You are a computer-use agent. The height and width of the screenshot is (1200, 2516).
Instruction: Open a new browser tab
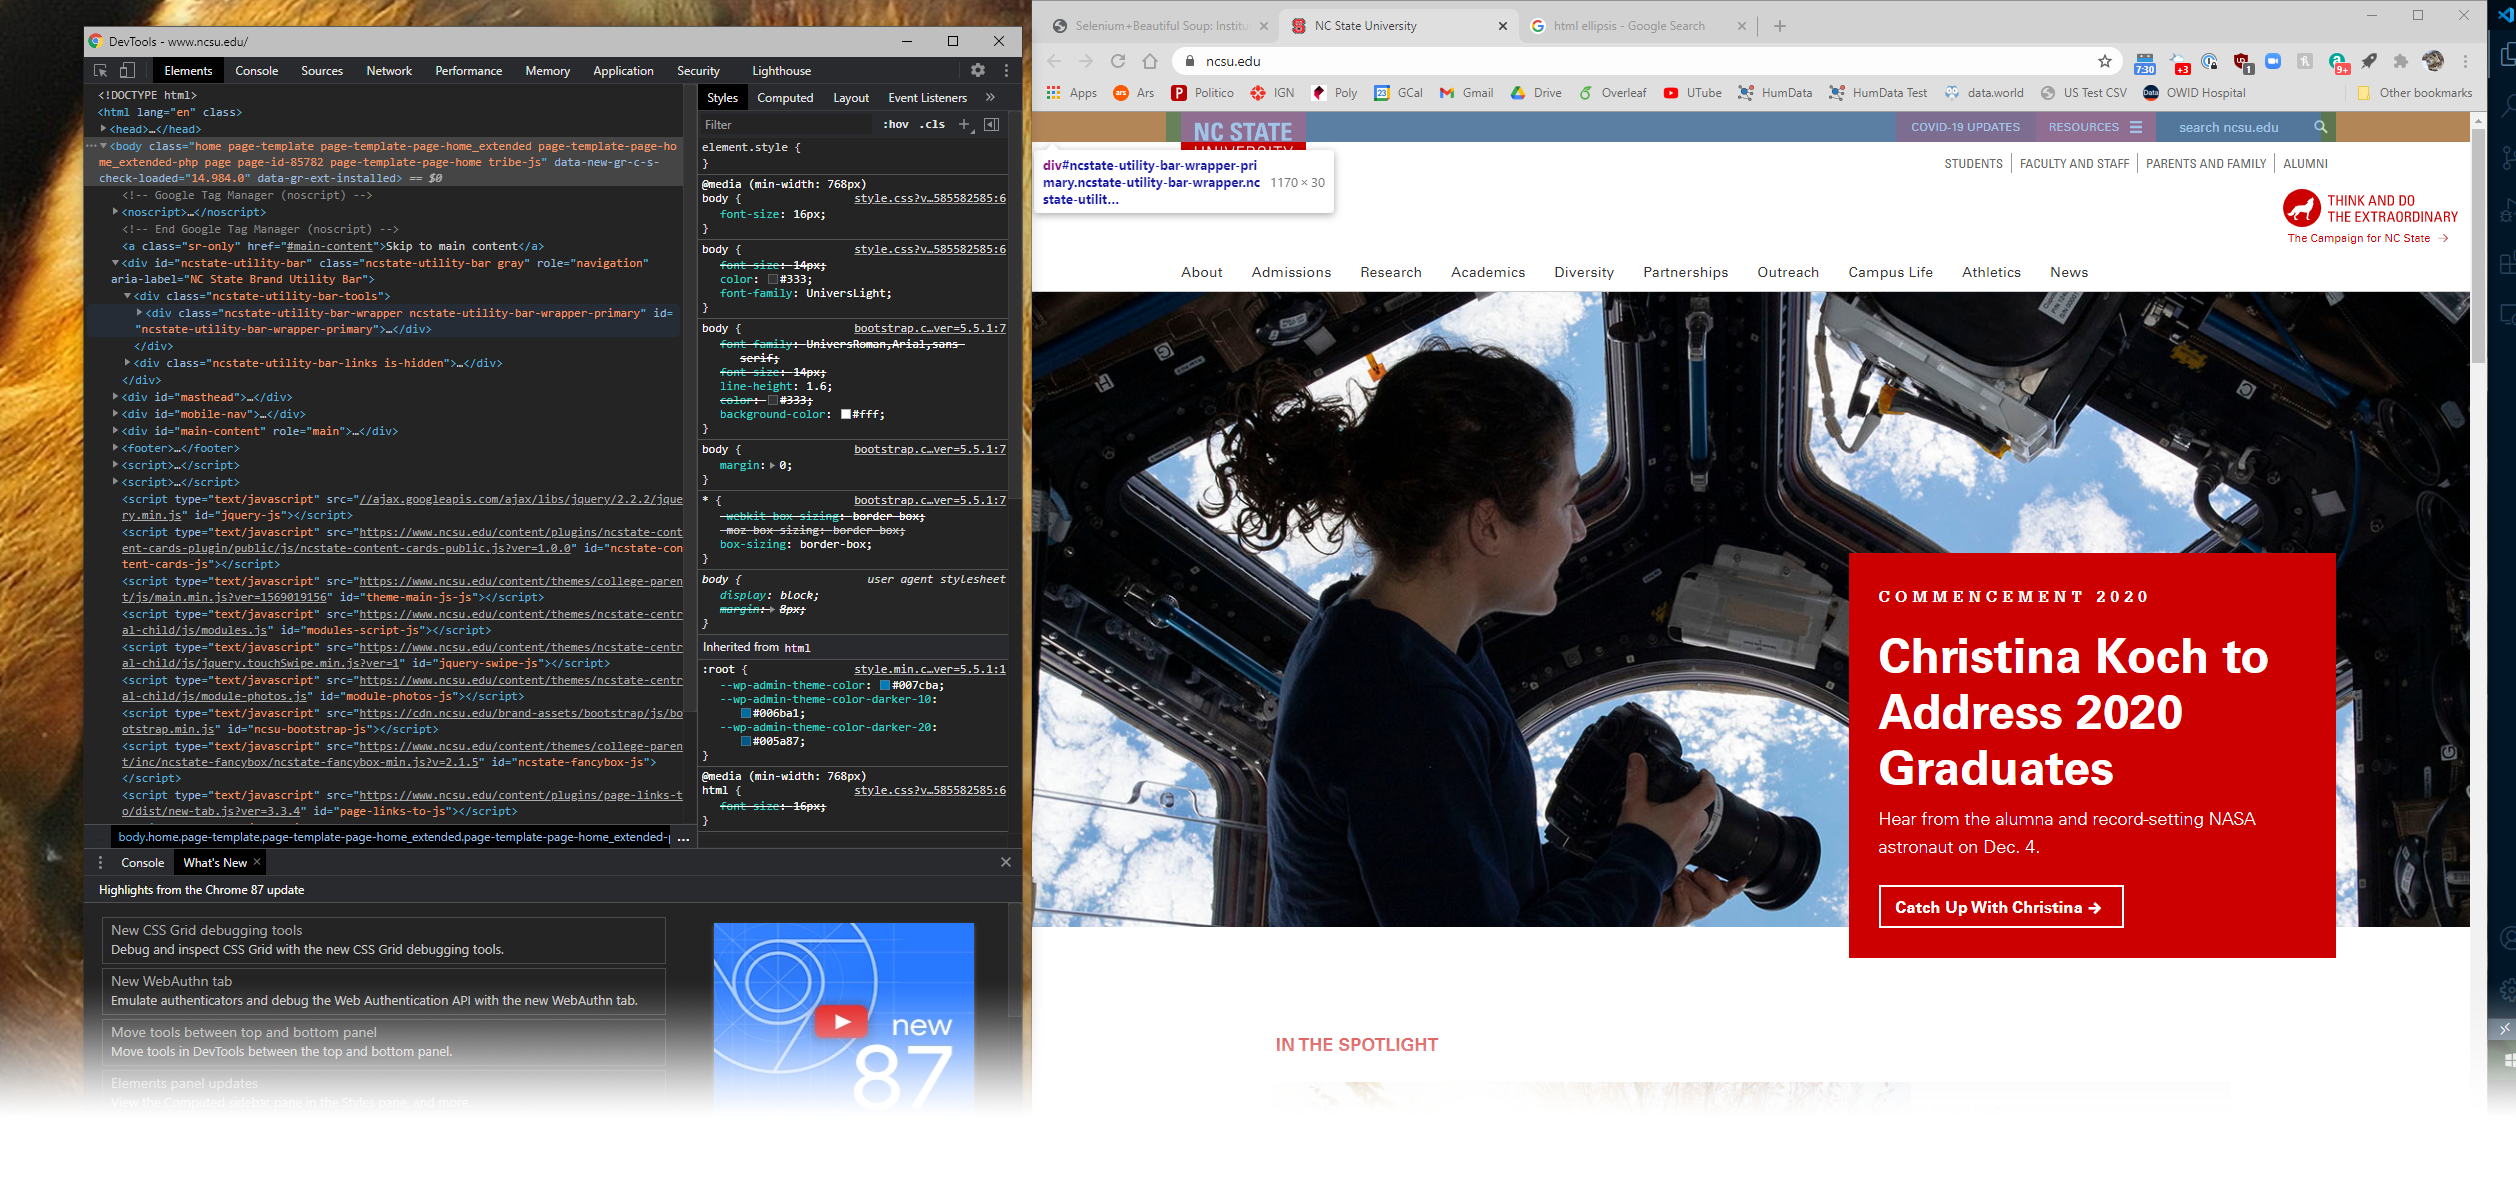[1780, 26]
